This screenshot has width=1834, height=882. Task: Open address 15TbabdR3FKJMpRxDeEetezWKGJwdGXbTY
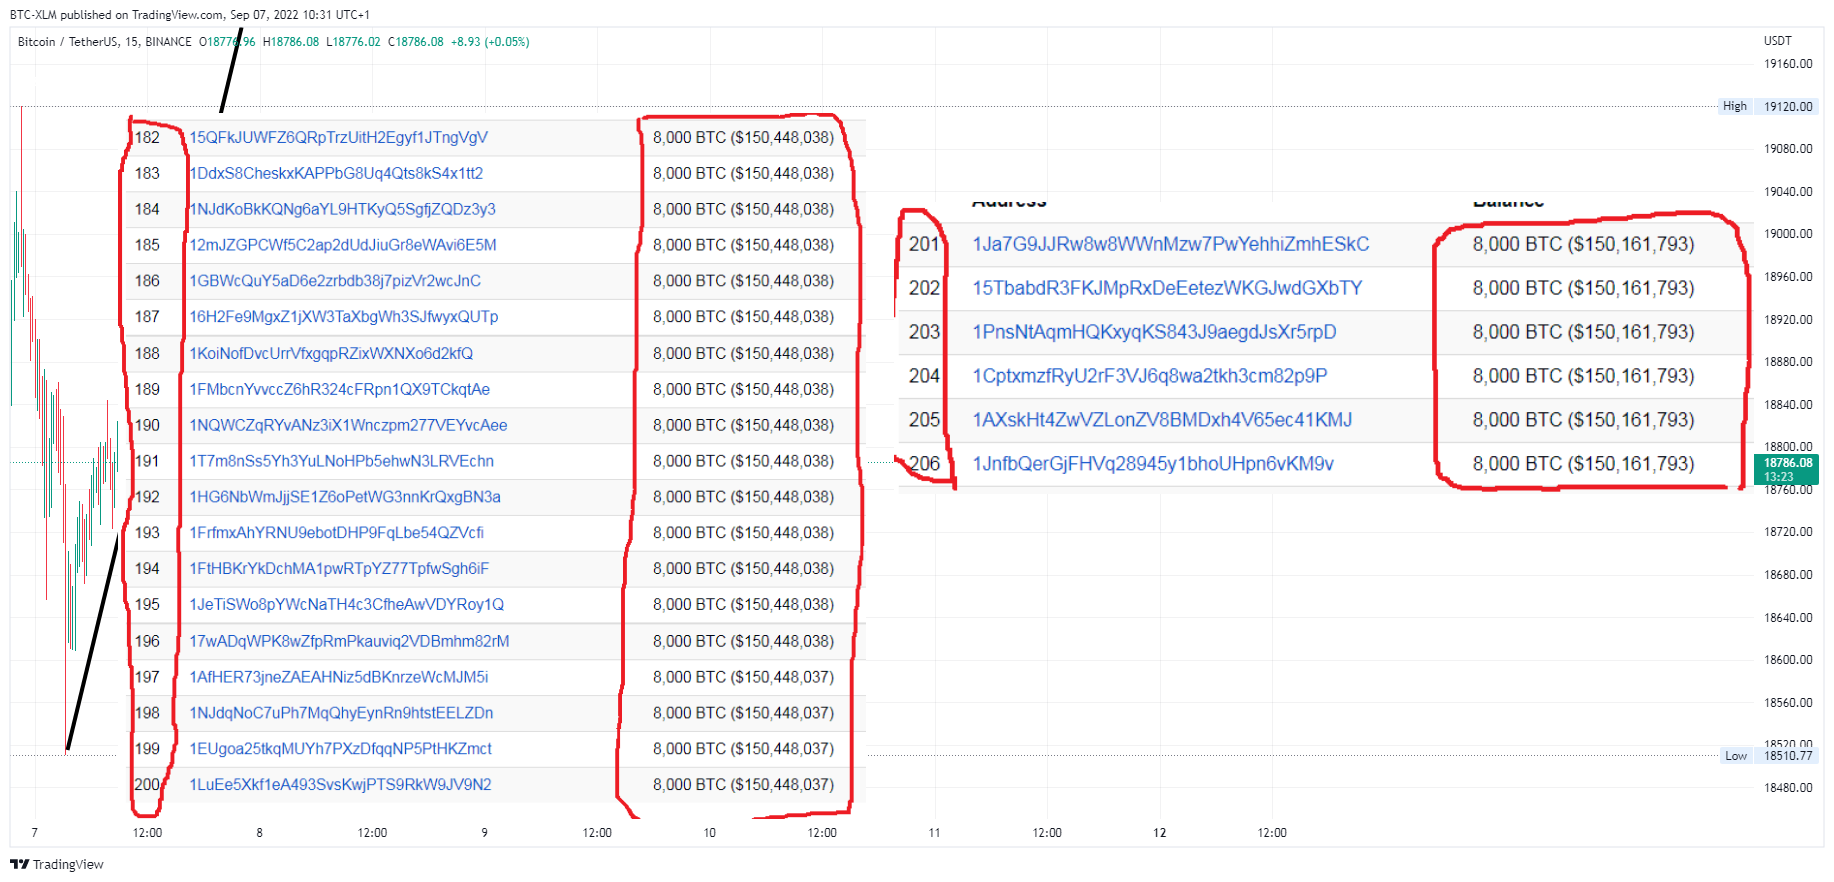pyautogui.click(x=1167, y=288)
